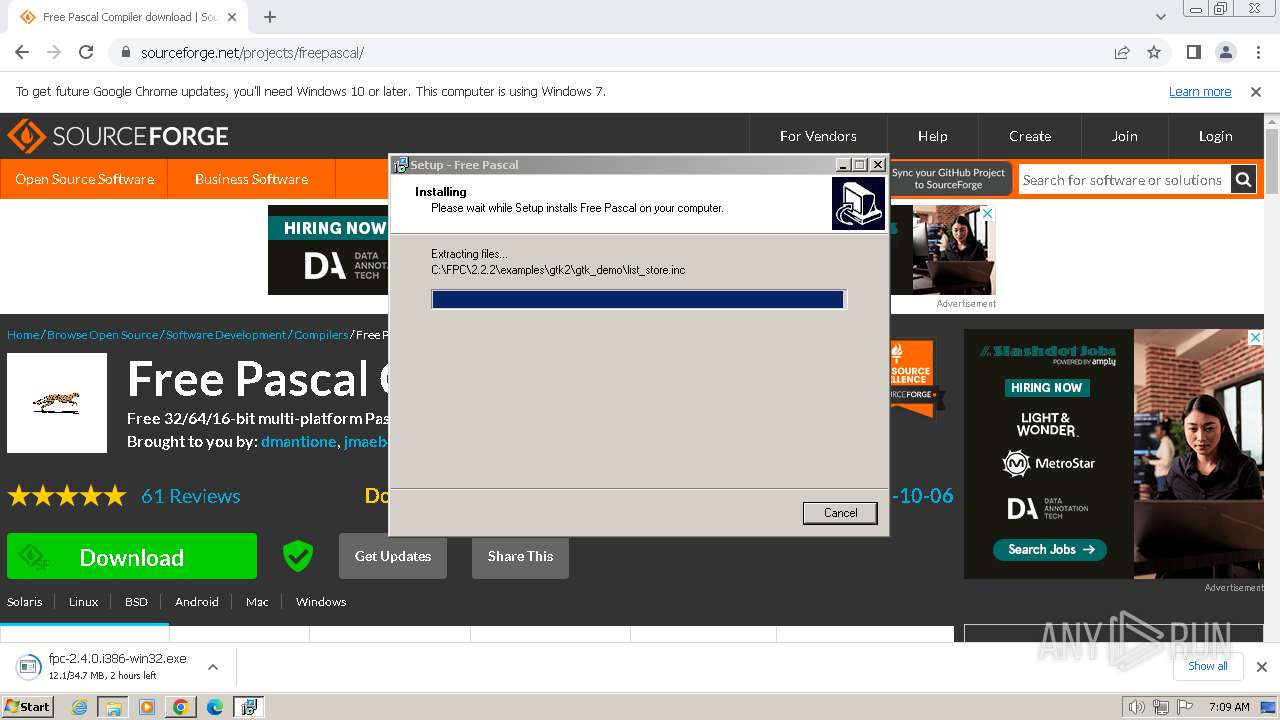Open Chrome side panel

pos(1193,52)
